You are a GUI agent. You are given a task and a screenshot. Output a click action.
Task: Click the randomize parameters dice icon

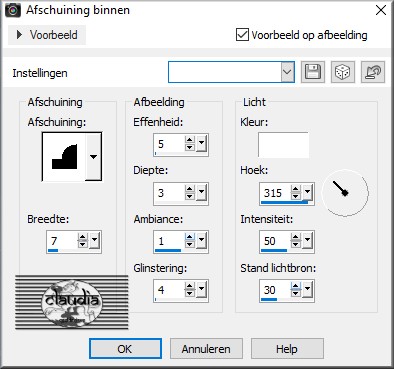(343, 72)
